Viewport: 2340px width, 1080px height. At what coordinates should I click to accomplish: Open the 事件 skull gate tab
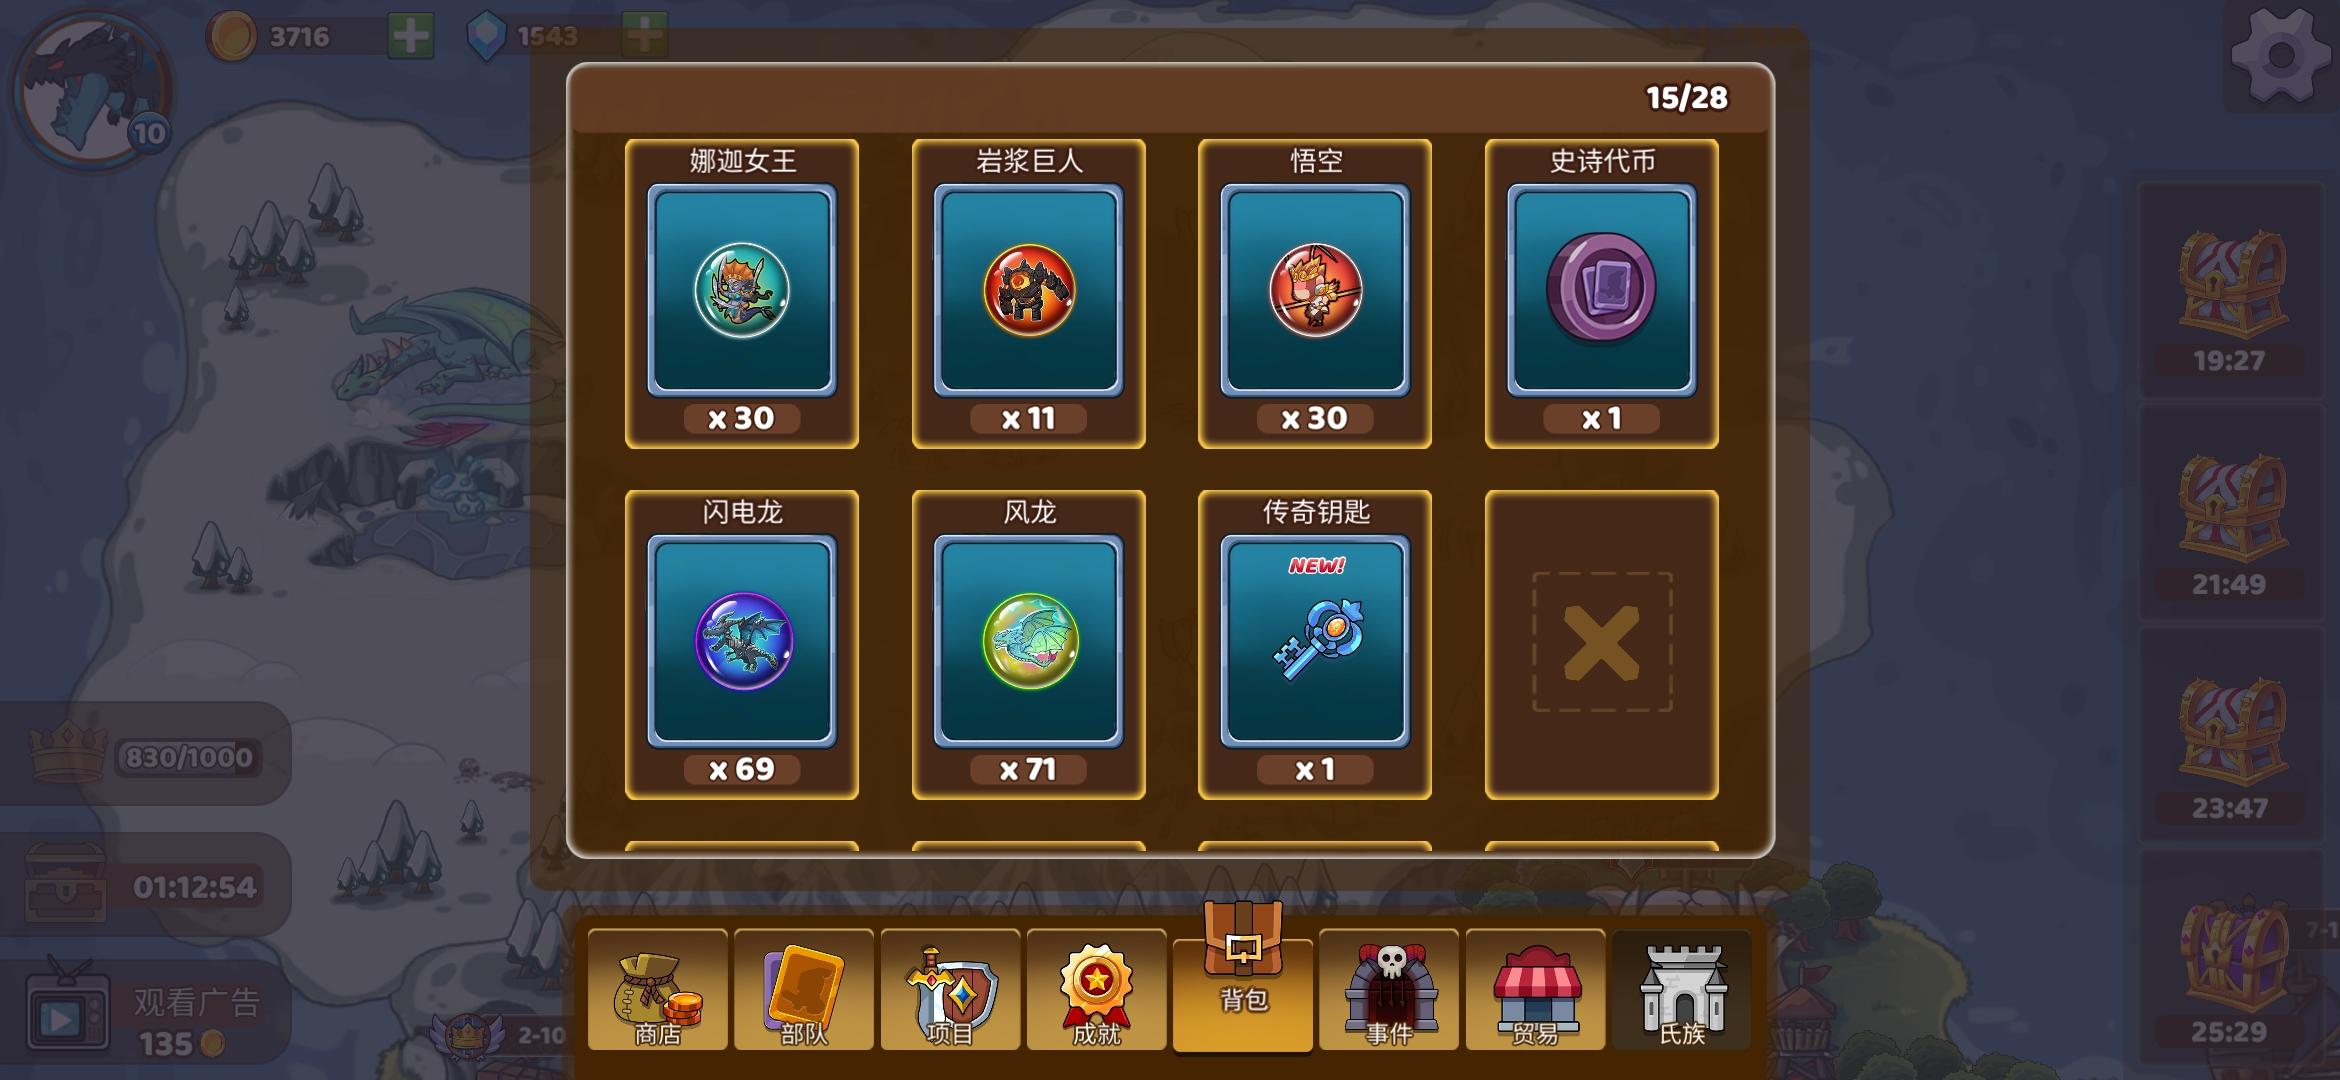click(1389, 990)
